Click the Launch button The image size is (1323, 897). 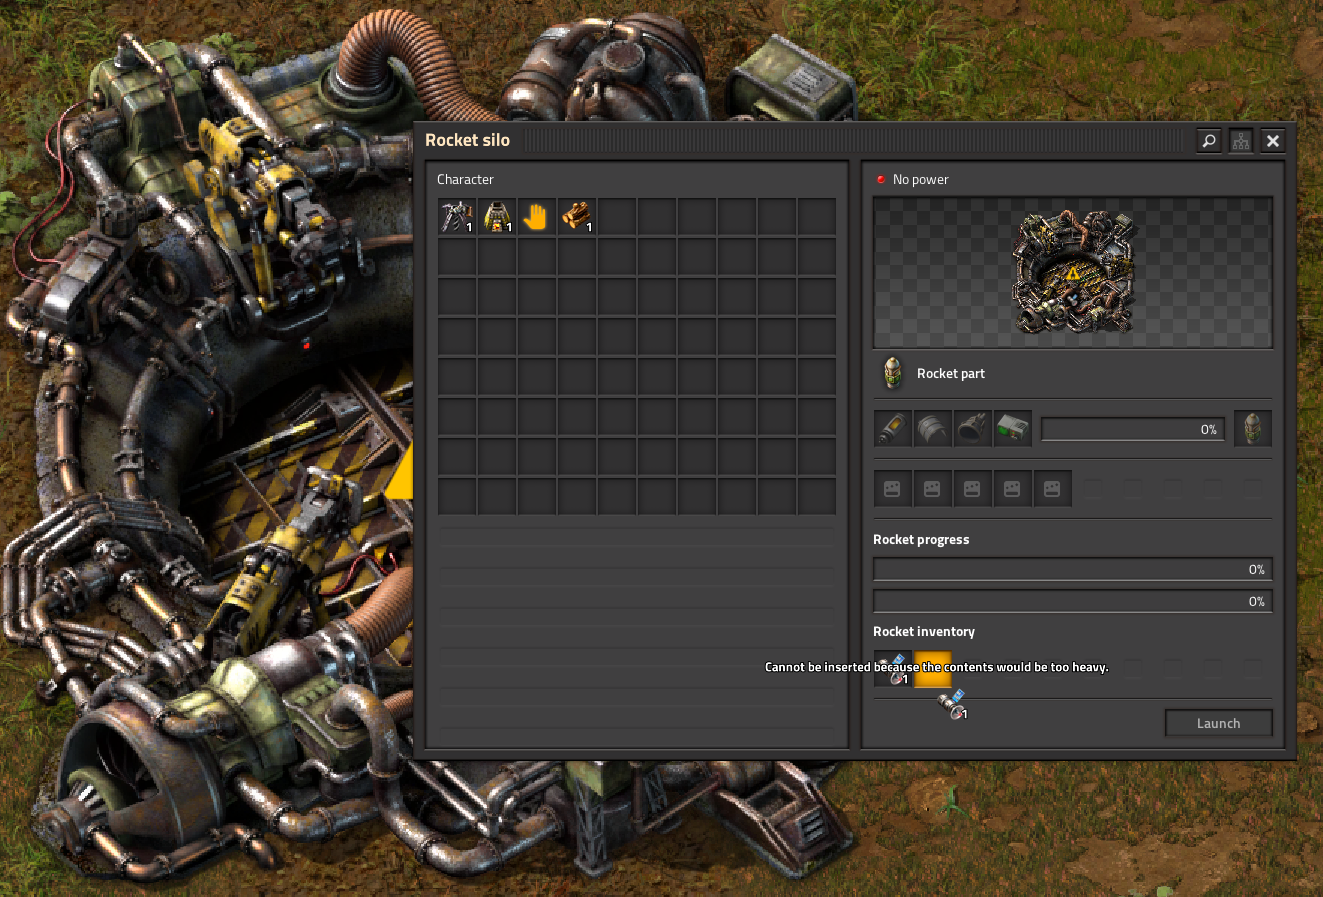[1219, 723]
